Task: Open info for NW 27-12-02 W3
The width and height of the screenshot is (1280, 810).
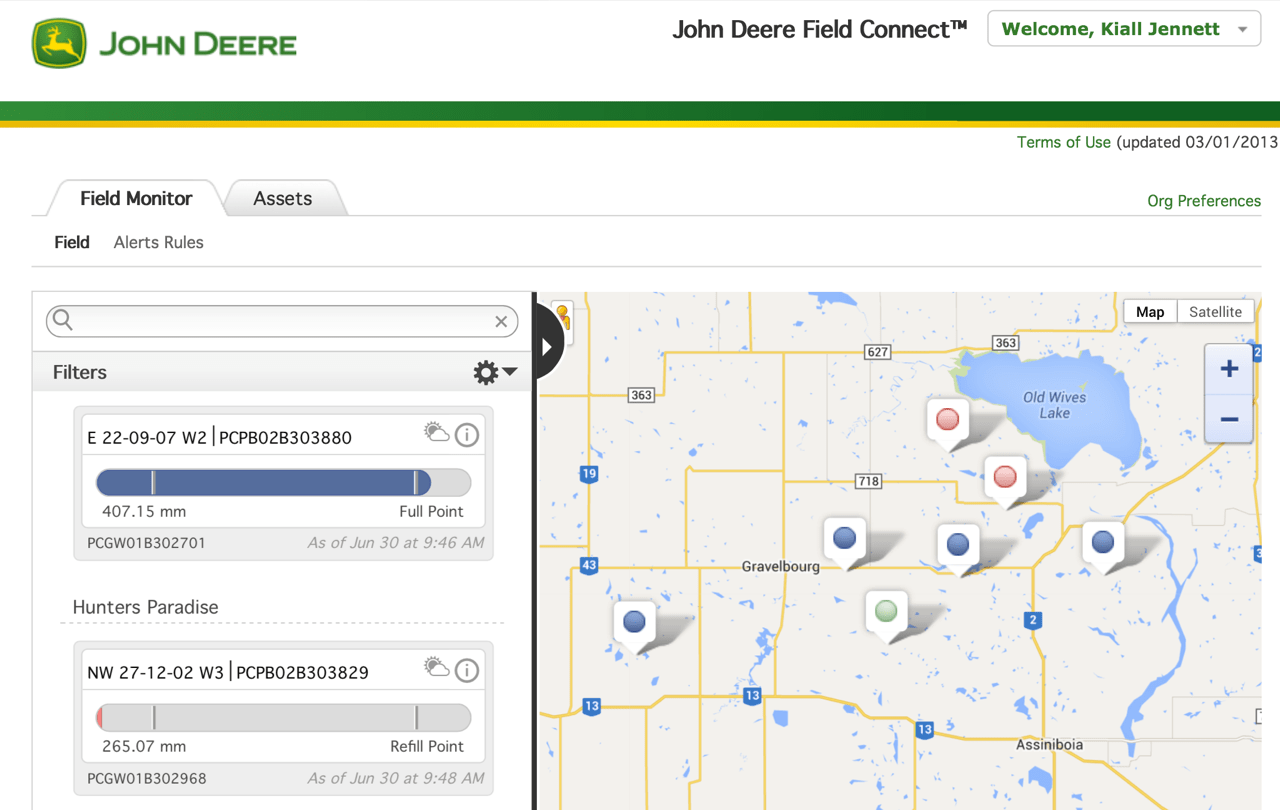Action: [467, 670]
